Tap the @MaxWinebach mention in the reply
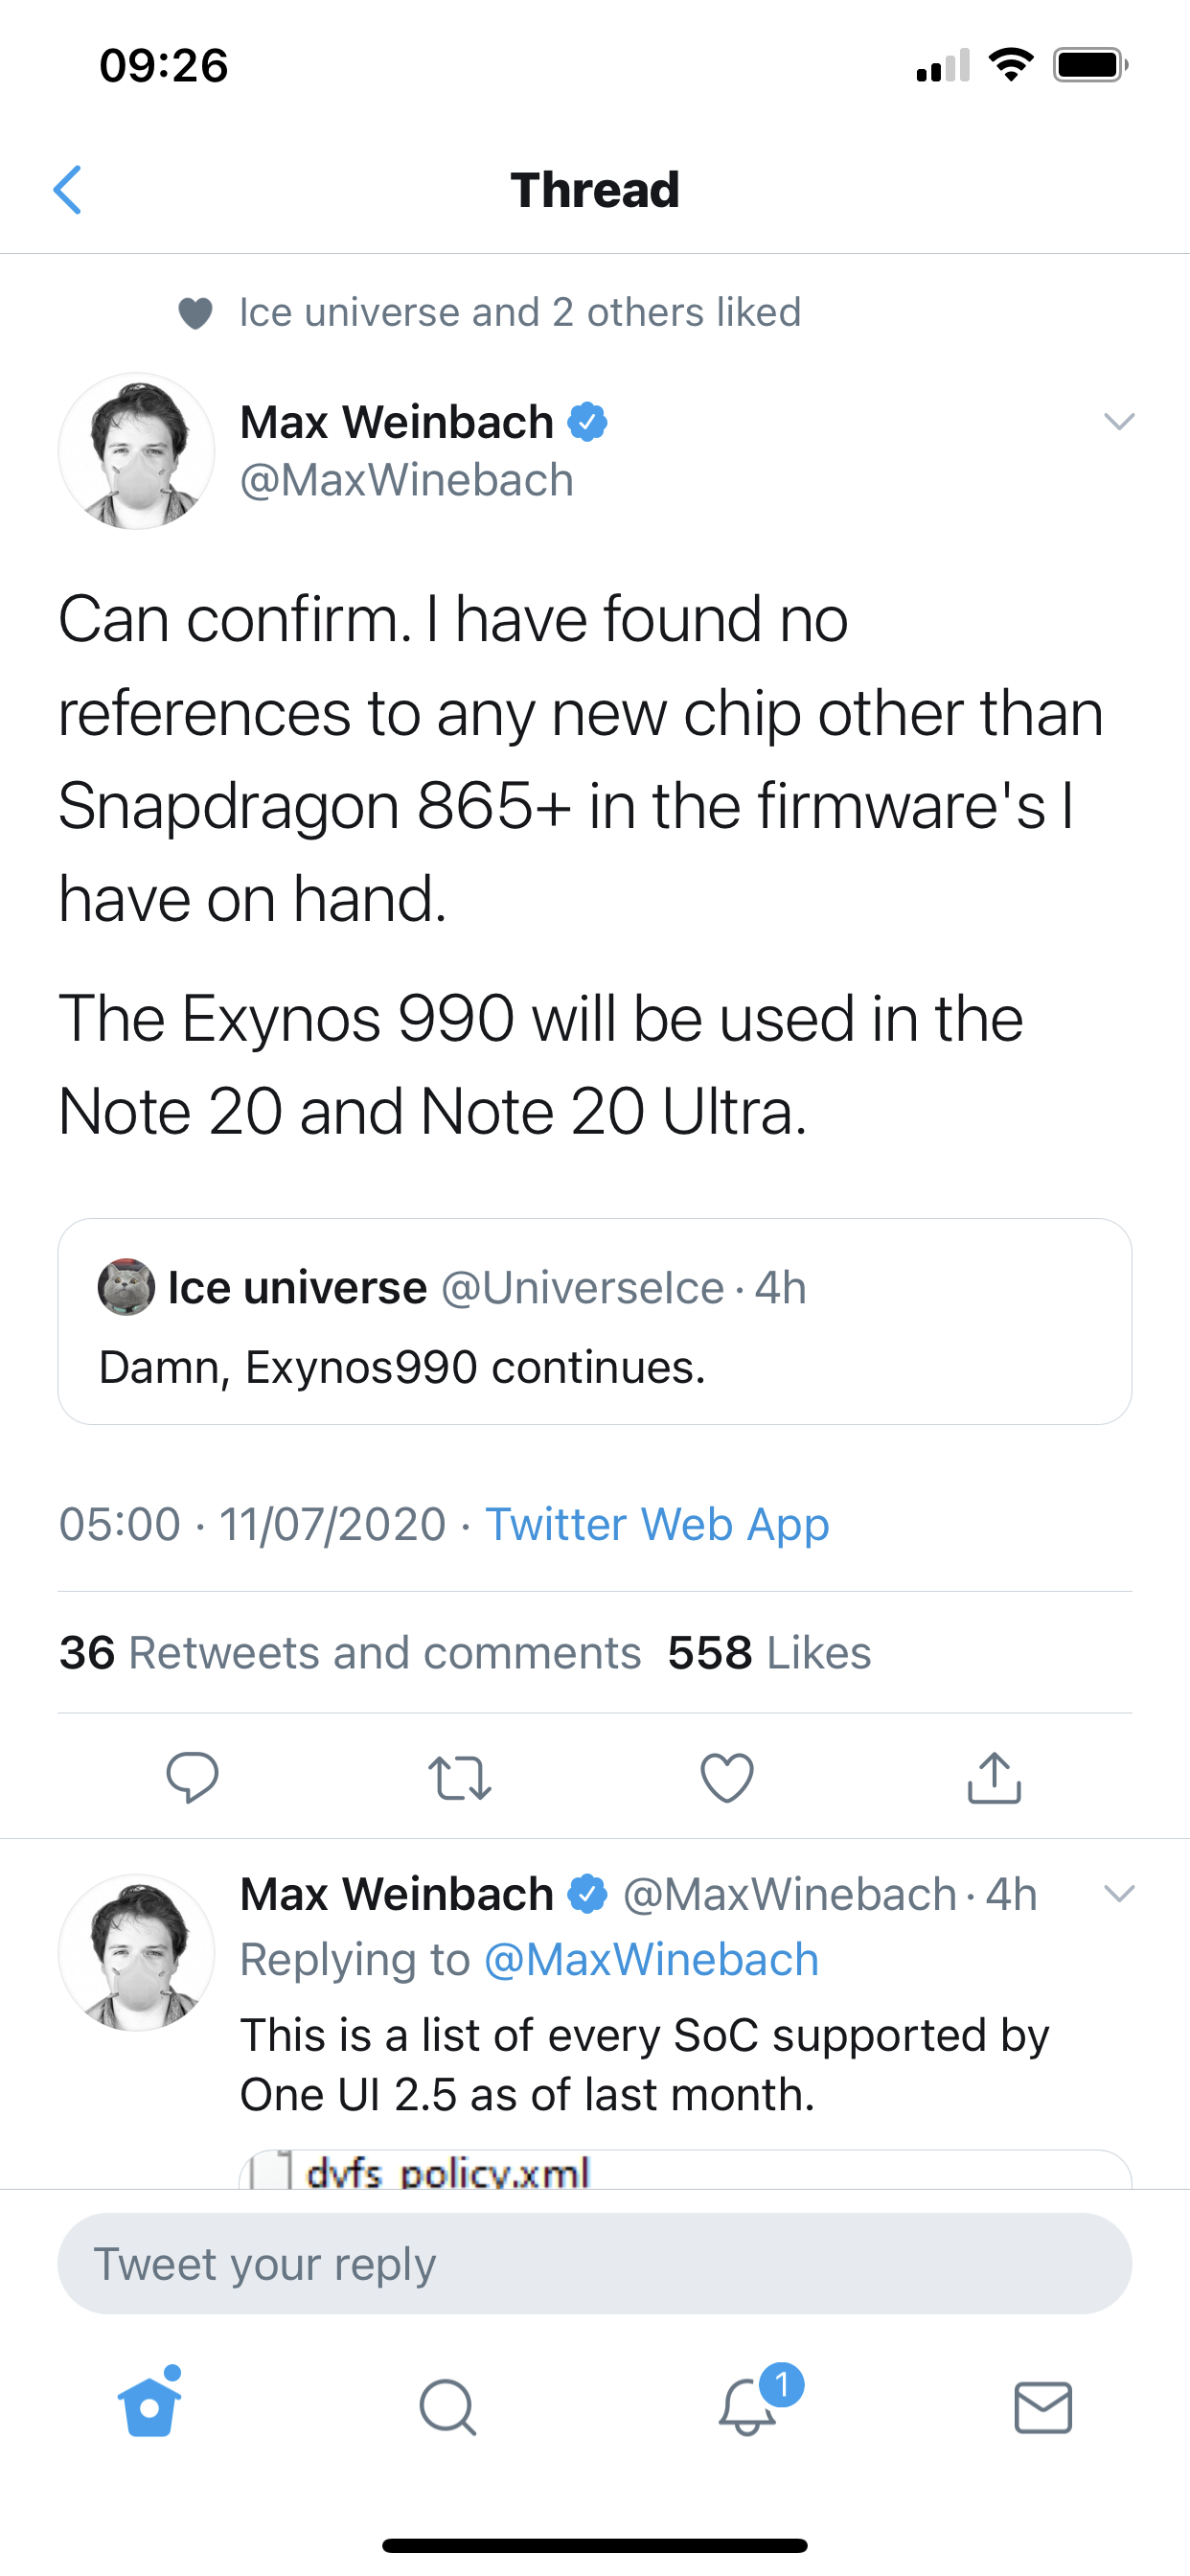 pos(651,1959)
